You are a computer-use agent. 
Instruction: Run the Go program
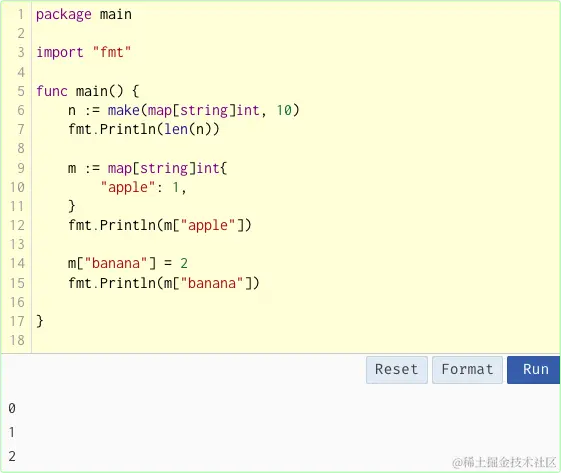coord(533,370)
